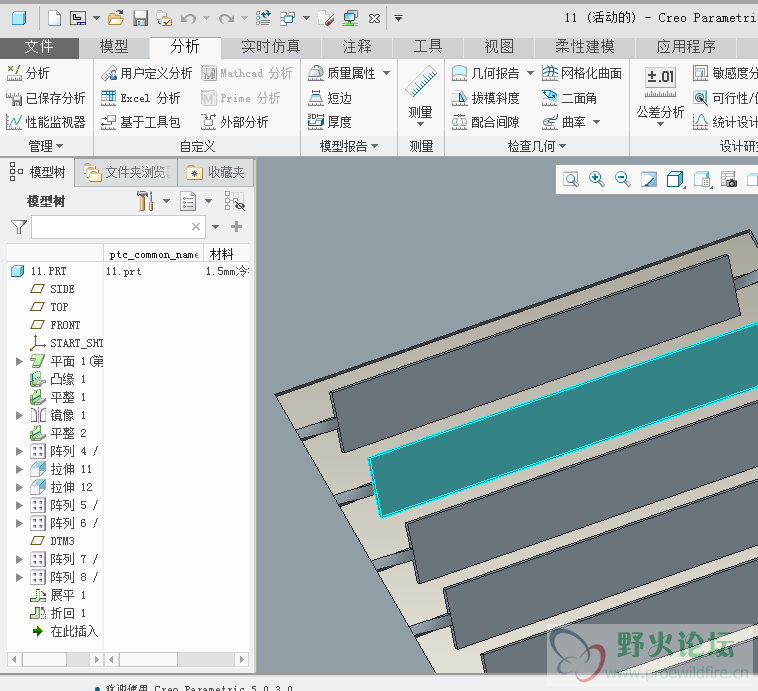Open 配合间隙 clearance analysis

pos(485,122)
